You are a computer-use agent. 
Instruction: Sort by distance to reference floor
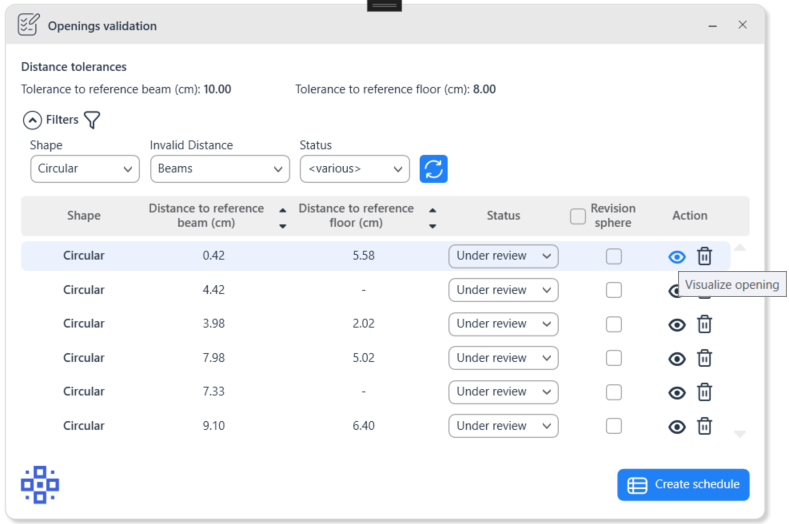432,216
